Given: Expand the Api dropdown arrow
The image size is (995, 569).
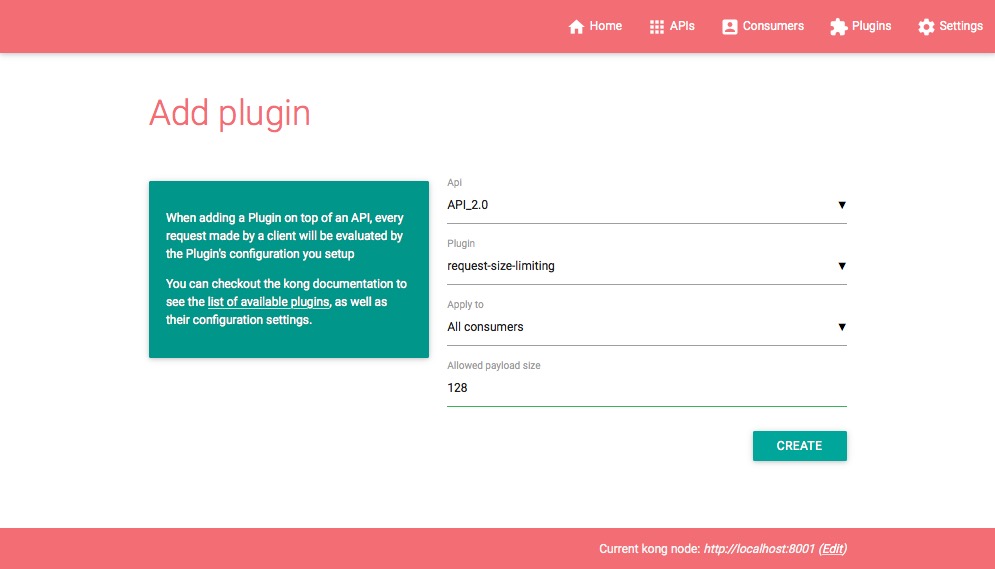Looking at the screenshot, I should [841, 205].
